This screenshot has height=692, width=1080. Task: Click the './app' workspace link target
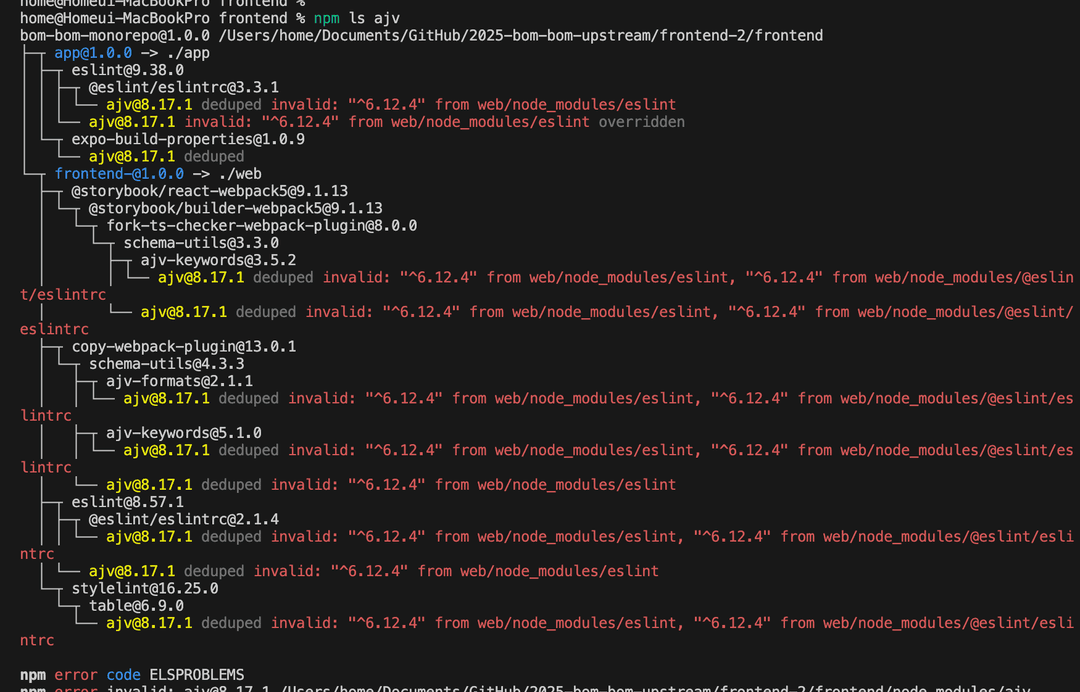click(x=188, y=53)
